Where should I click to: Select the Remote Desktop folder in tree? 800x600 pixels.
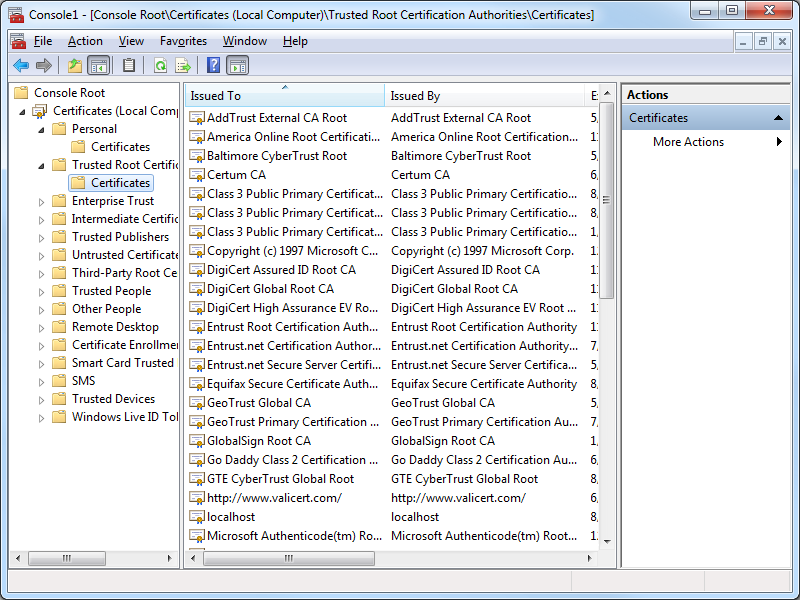[x=115, y=327]
